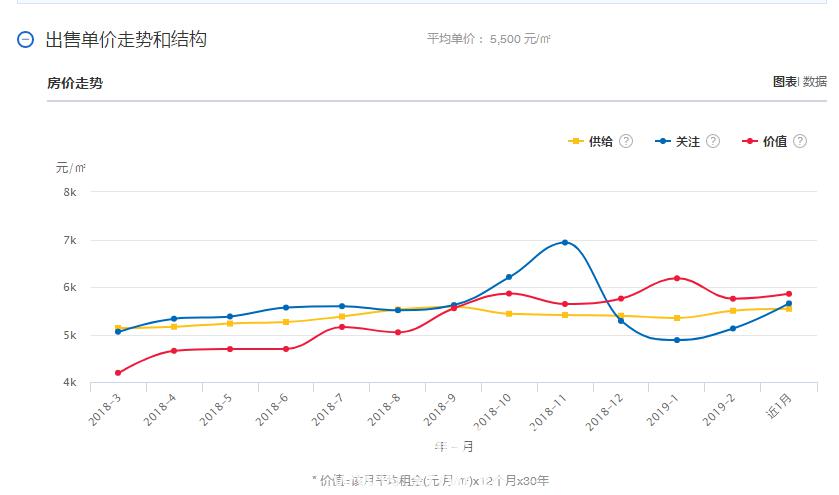
Task: Click help icon next to 价值
Action: click(800, 141)
